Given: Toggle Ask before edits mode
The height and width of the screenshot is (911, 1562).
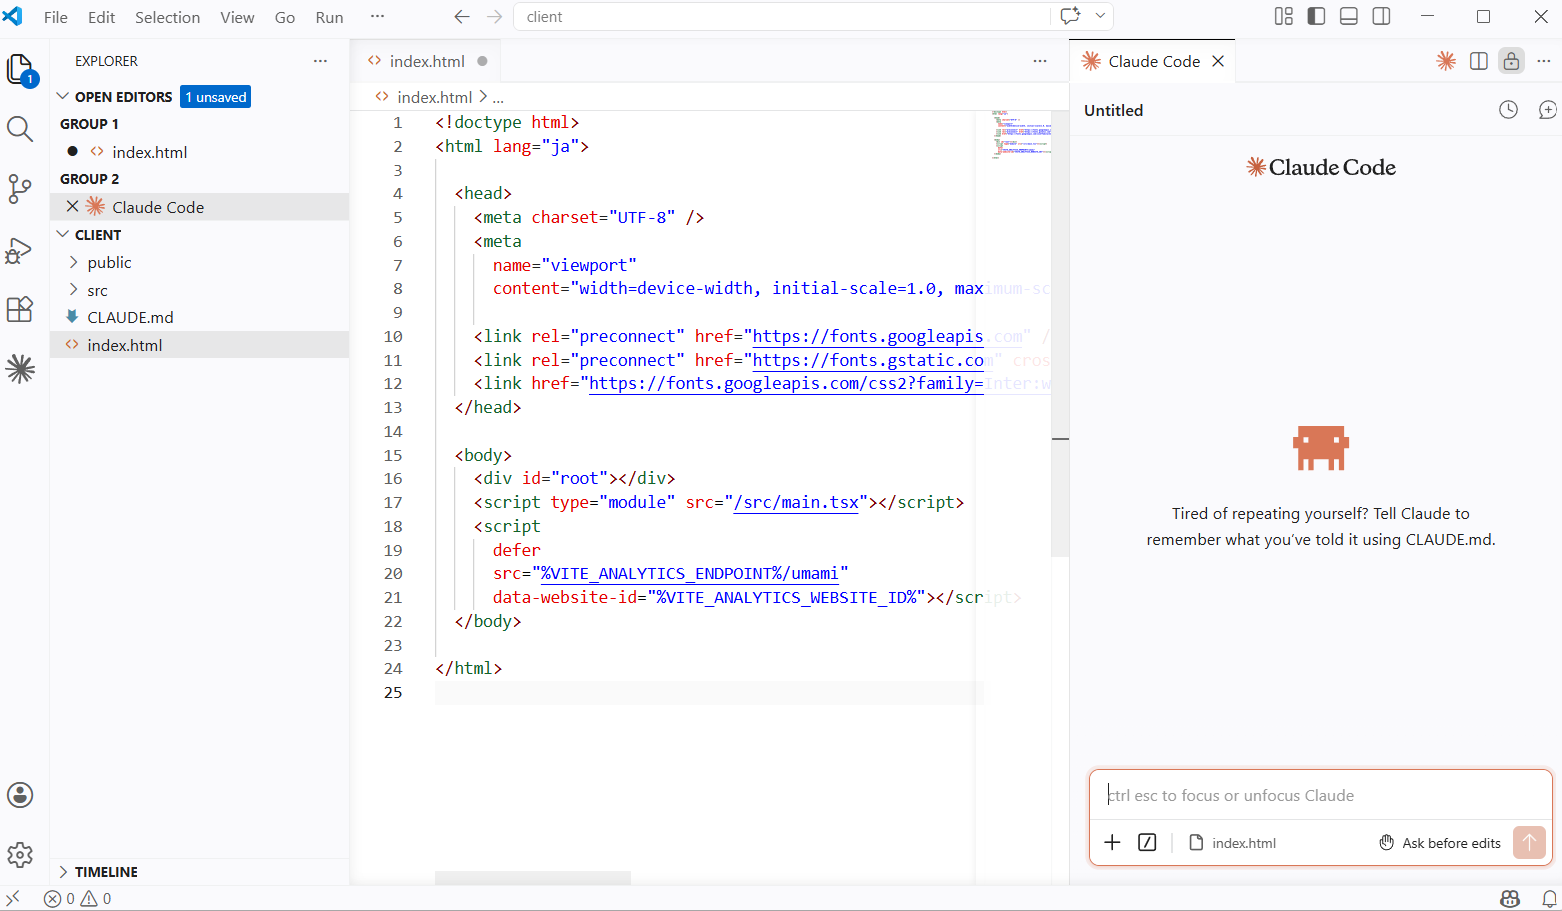Looking at the screenshot, I should coord(1440,843).
